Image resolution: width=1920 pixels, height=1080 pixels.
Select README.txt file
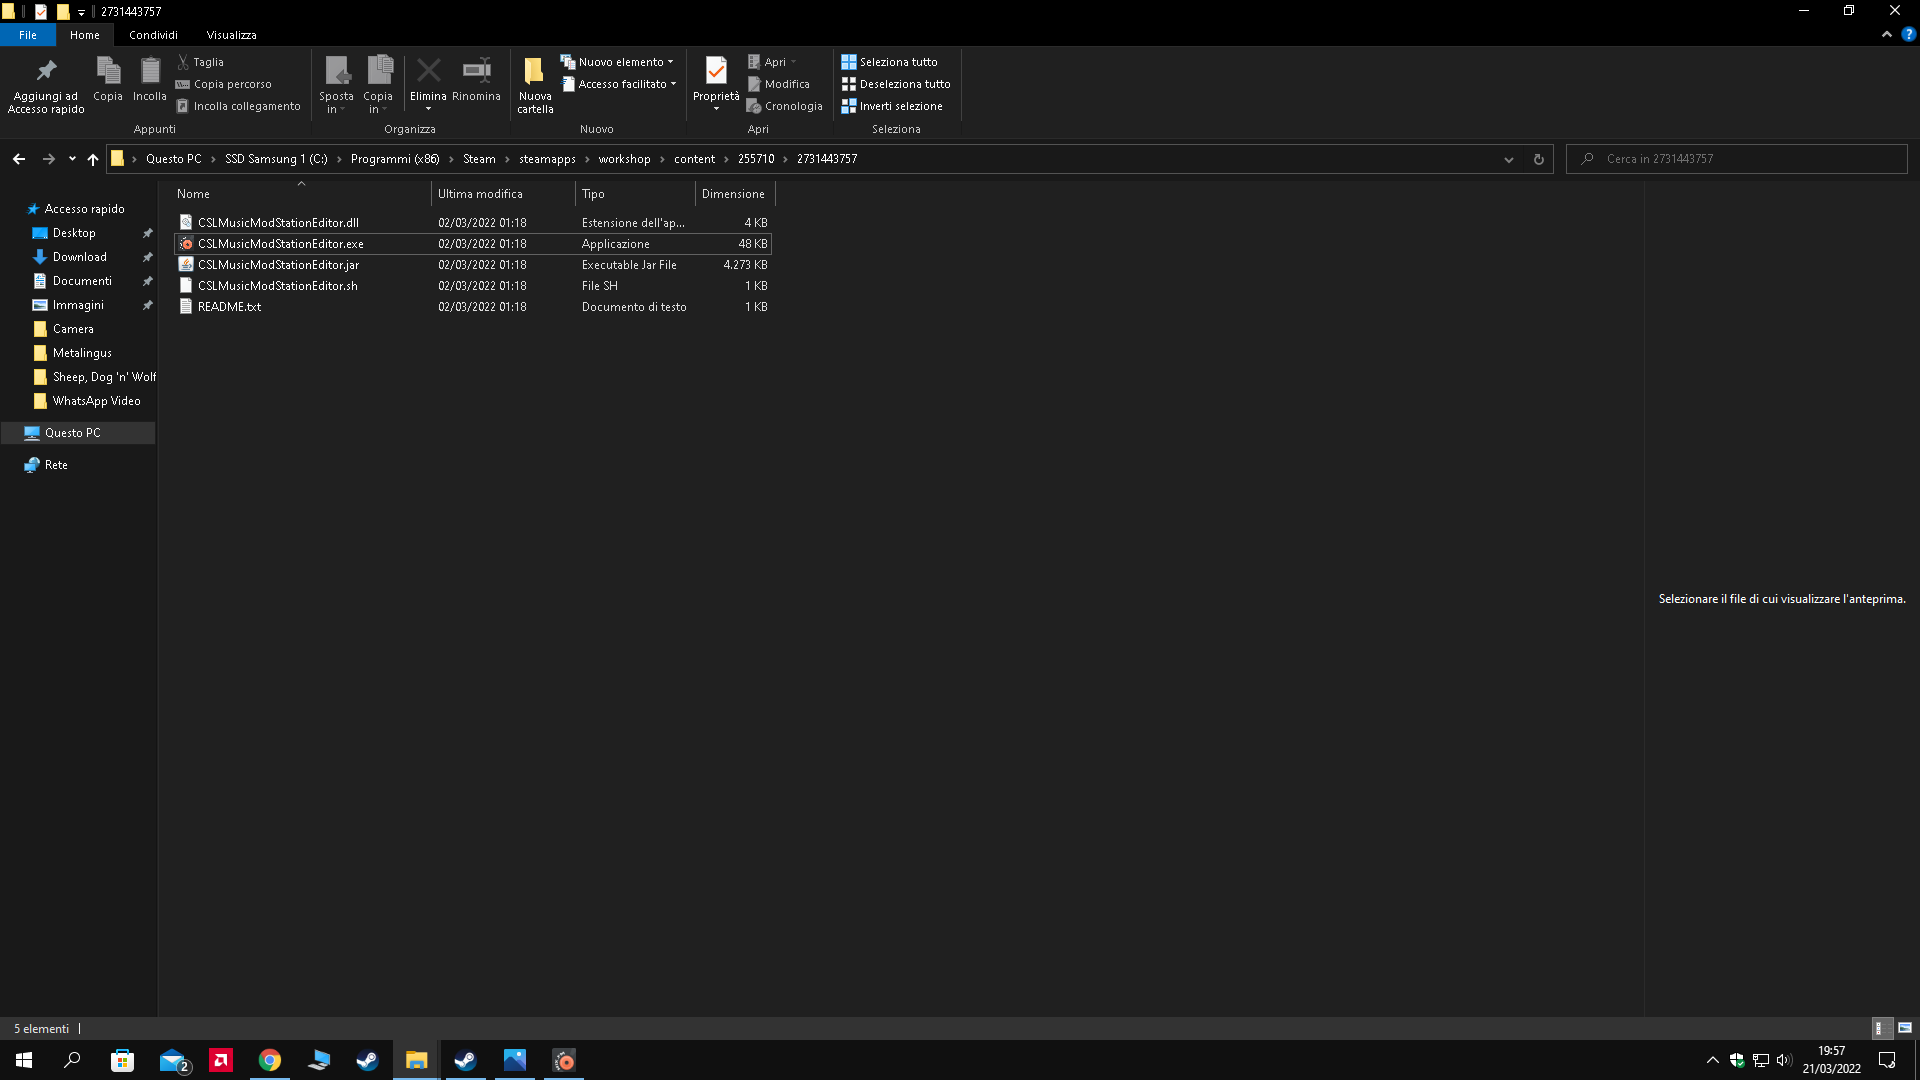(472, 307)
